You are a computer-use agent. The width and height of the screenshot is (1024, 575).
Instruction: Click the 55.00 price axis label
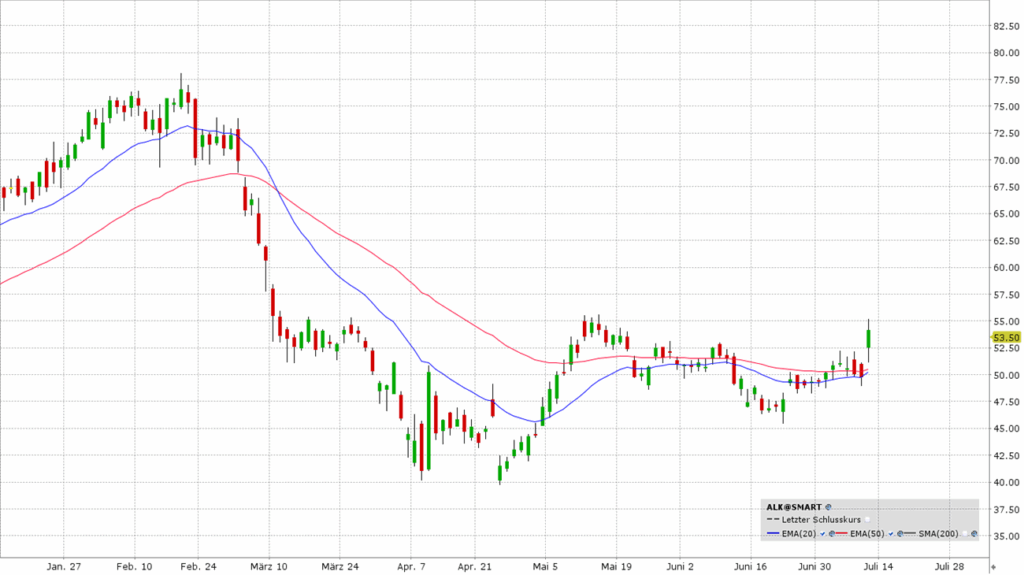pos(1006,321)
